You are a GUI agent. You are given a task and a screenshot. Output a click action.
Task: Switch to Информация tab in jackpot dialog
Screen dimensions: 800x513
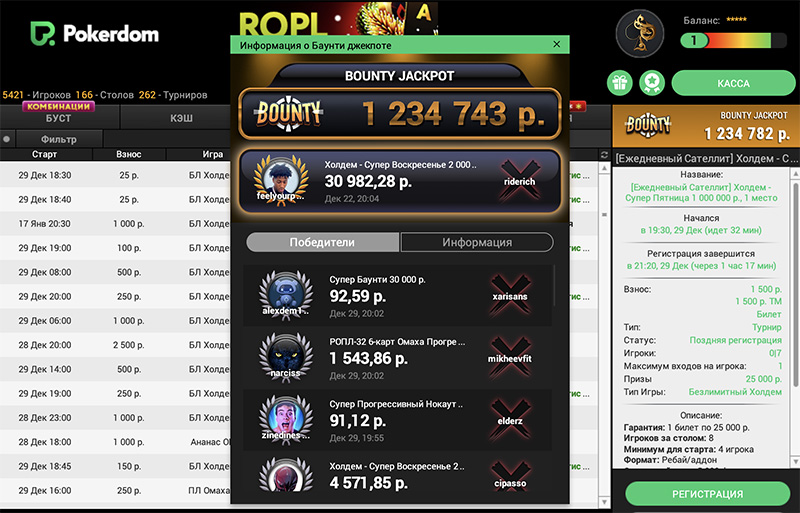click(477, 242)
